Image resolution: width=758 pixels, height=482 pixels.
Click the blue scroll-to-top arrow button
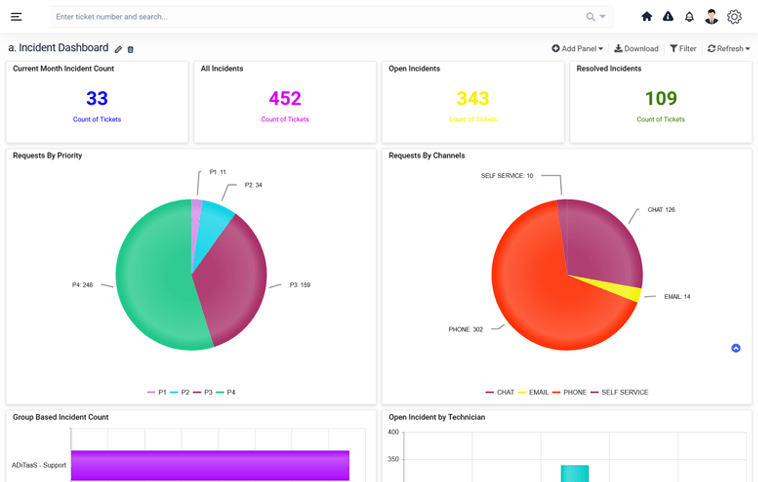(736, 348)
